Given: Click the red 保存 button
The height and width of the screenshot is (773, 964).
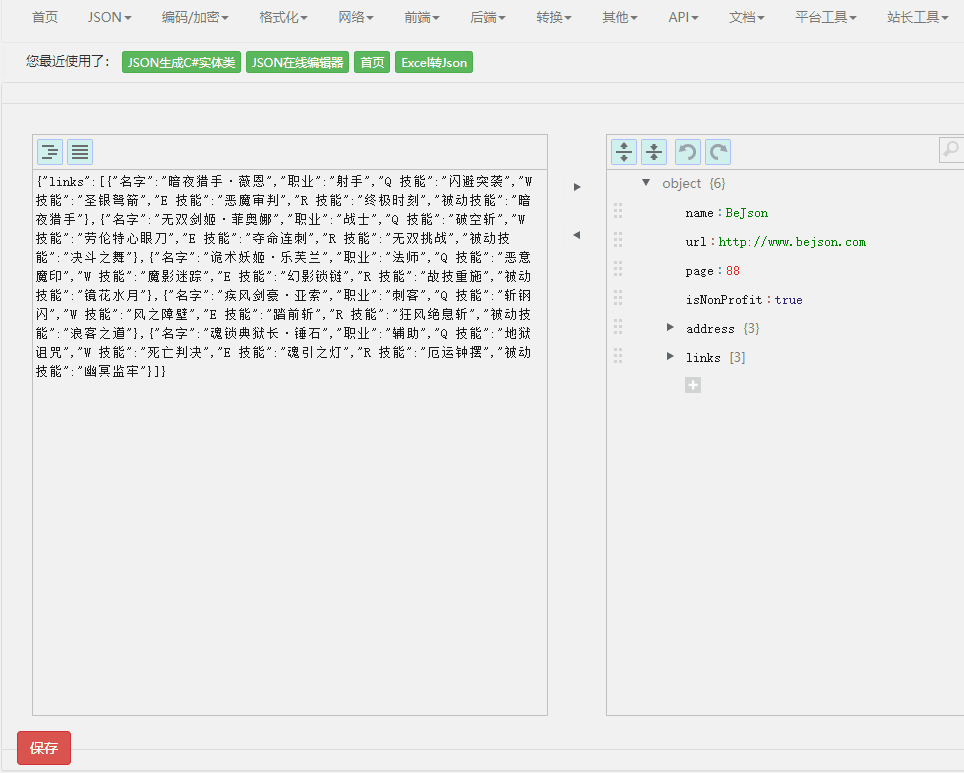Looking at the screenshot, I should tap(44, 748).
